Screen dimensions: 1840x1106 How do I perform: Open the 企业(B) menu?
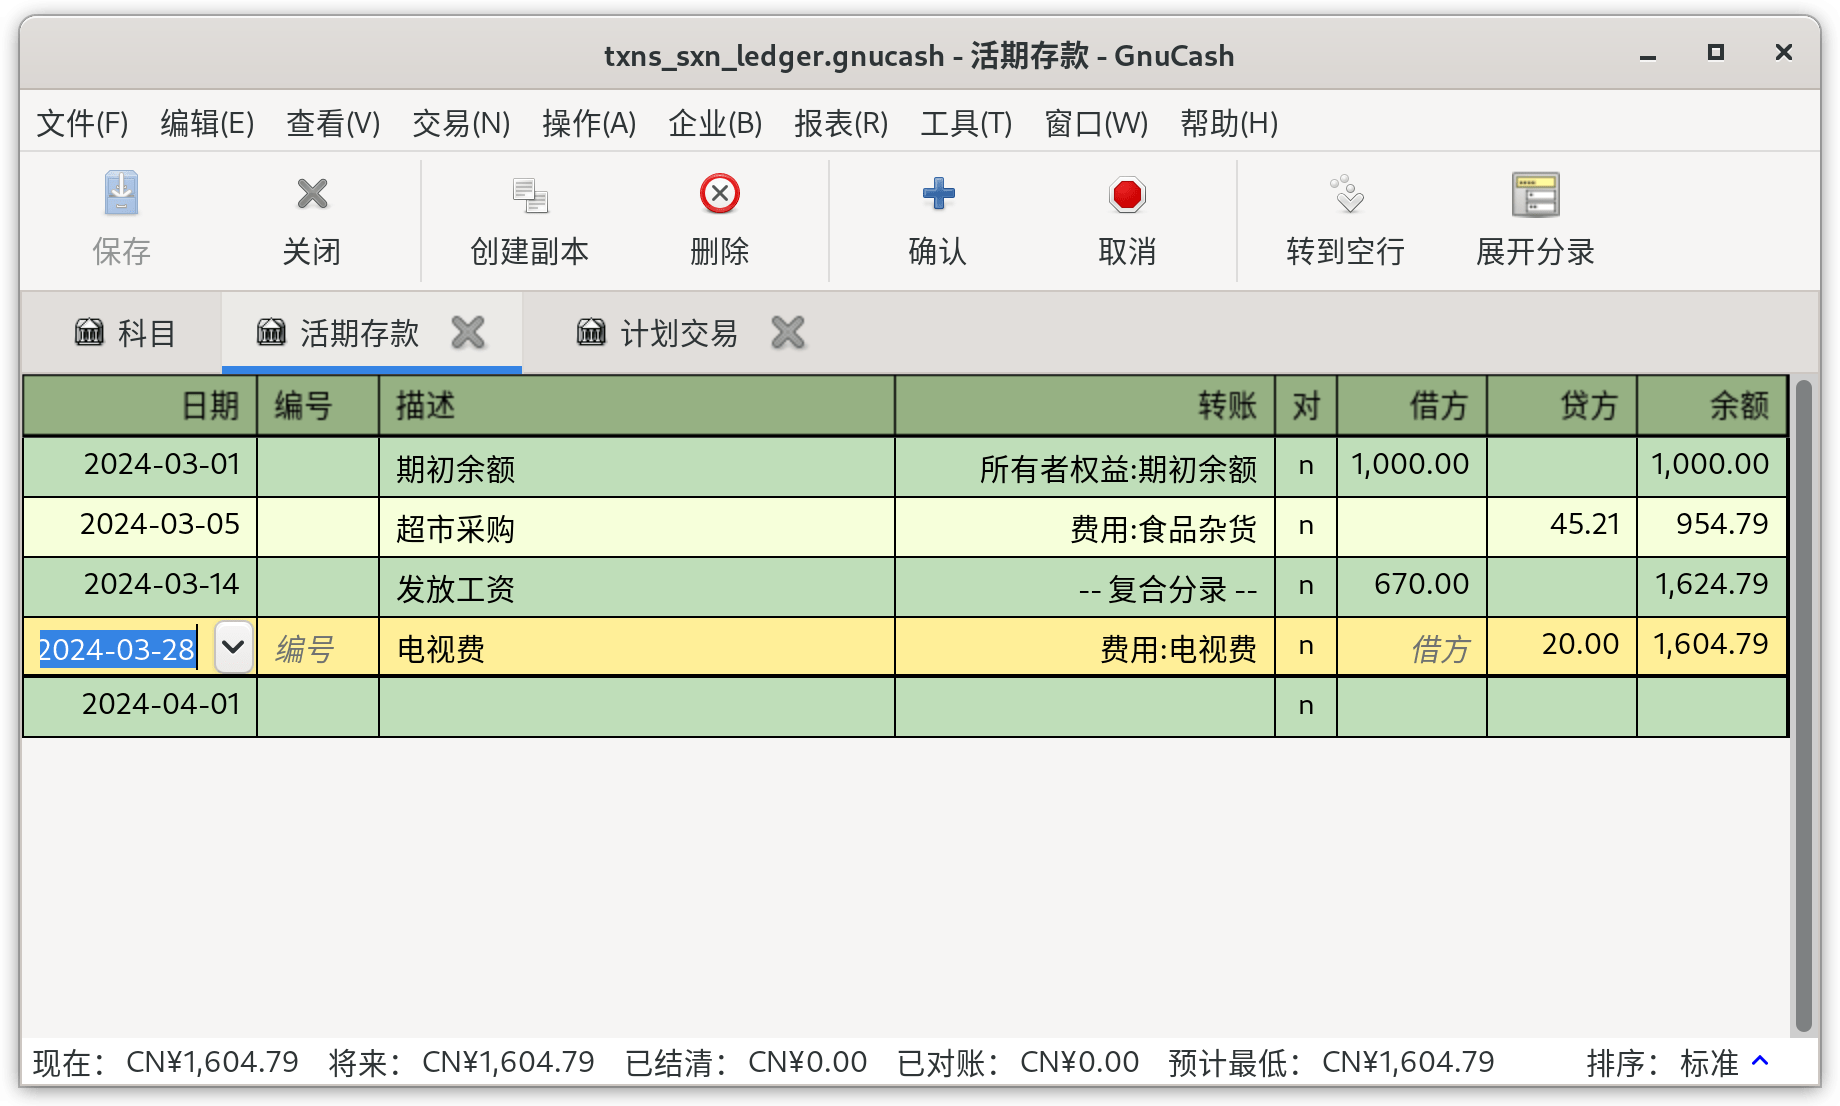click(x=715, y=123)
